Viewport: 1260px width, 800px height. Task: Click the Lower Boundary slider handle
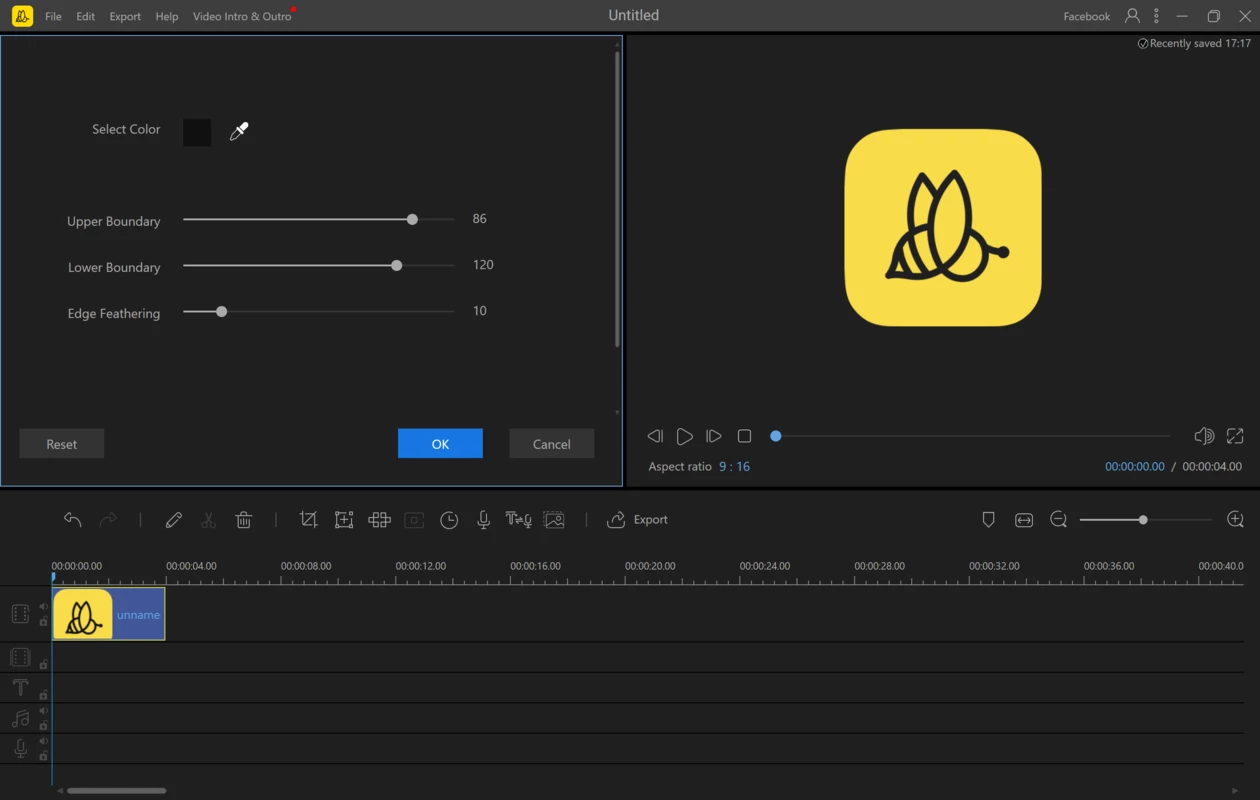click(x=397, y=265)
